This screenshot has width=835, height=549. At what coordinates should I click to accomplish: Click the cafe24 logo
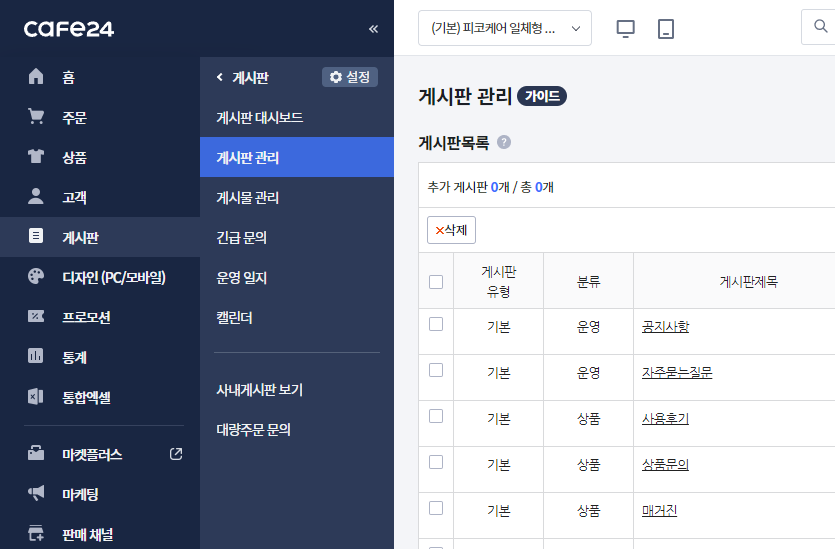(x=69, y=29)
